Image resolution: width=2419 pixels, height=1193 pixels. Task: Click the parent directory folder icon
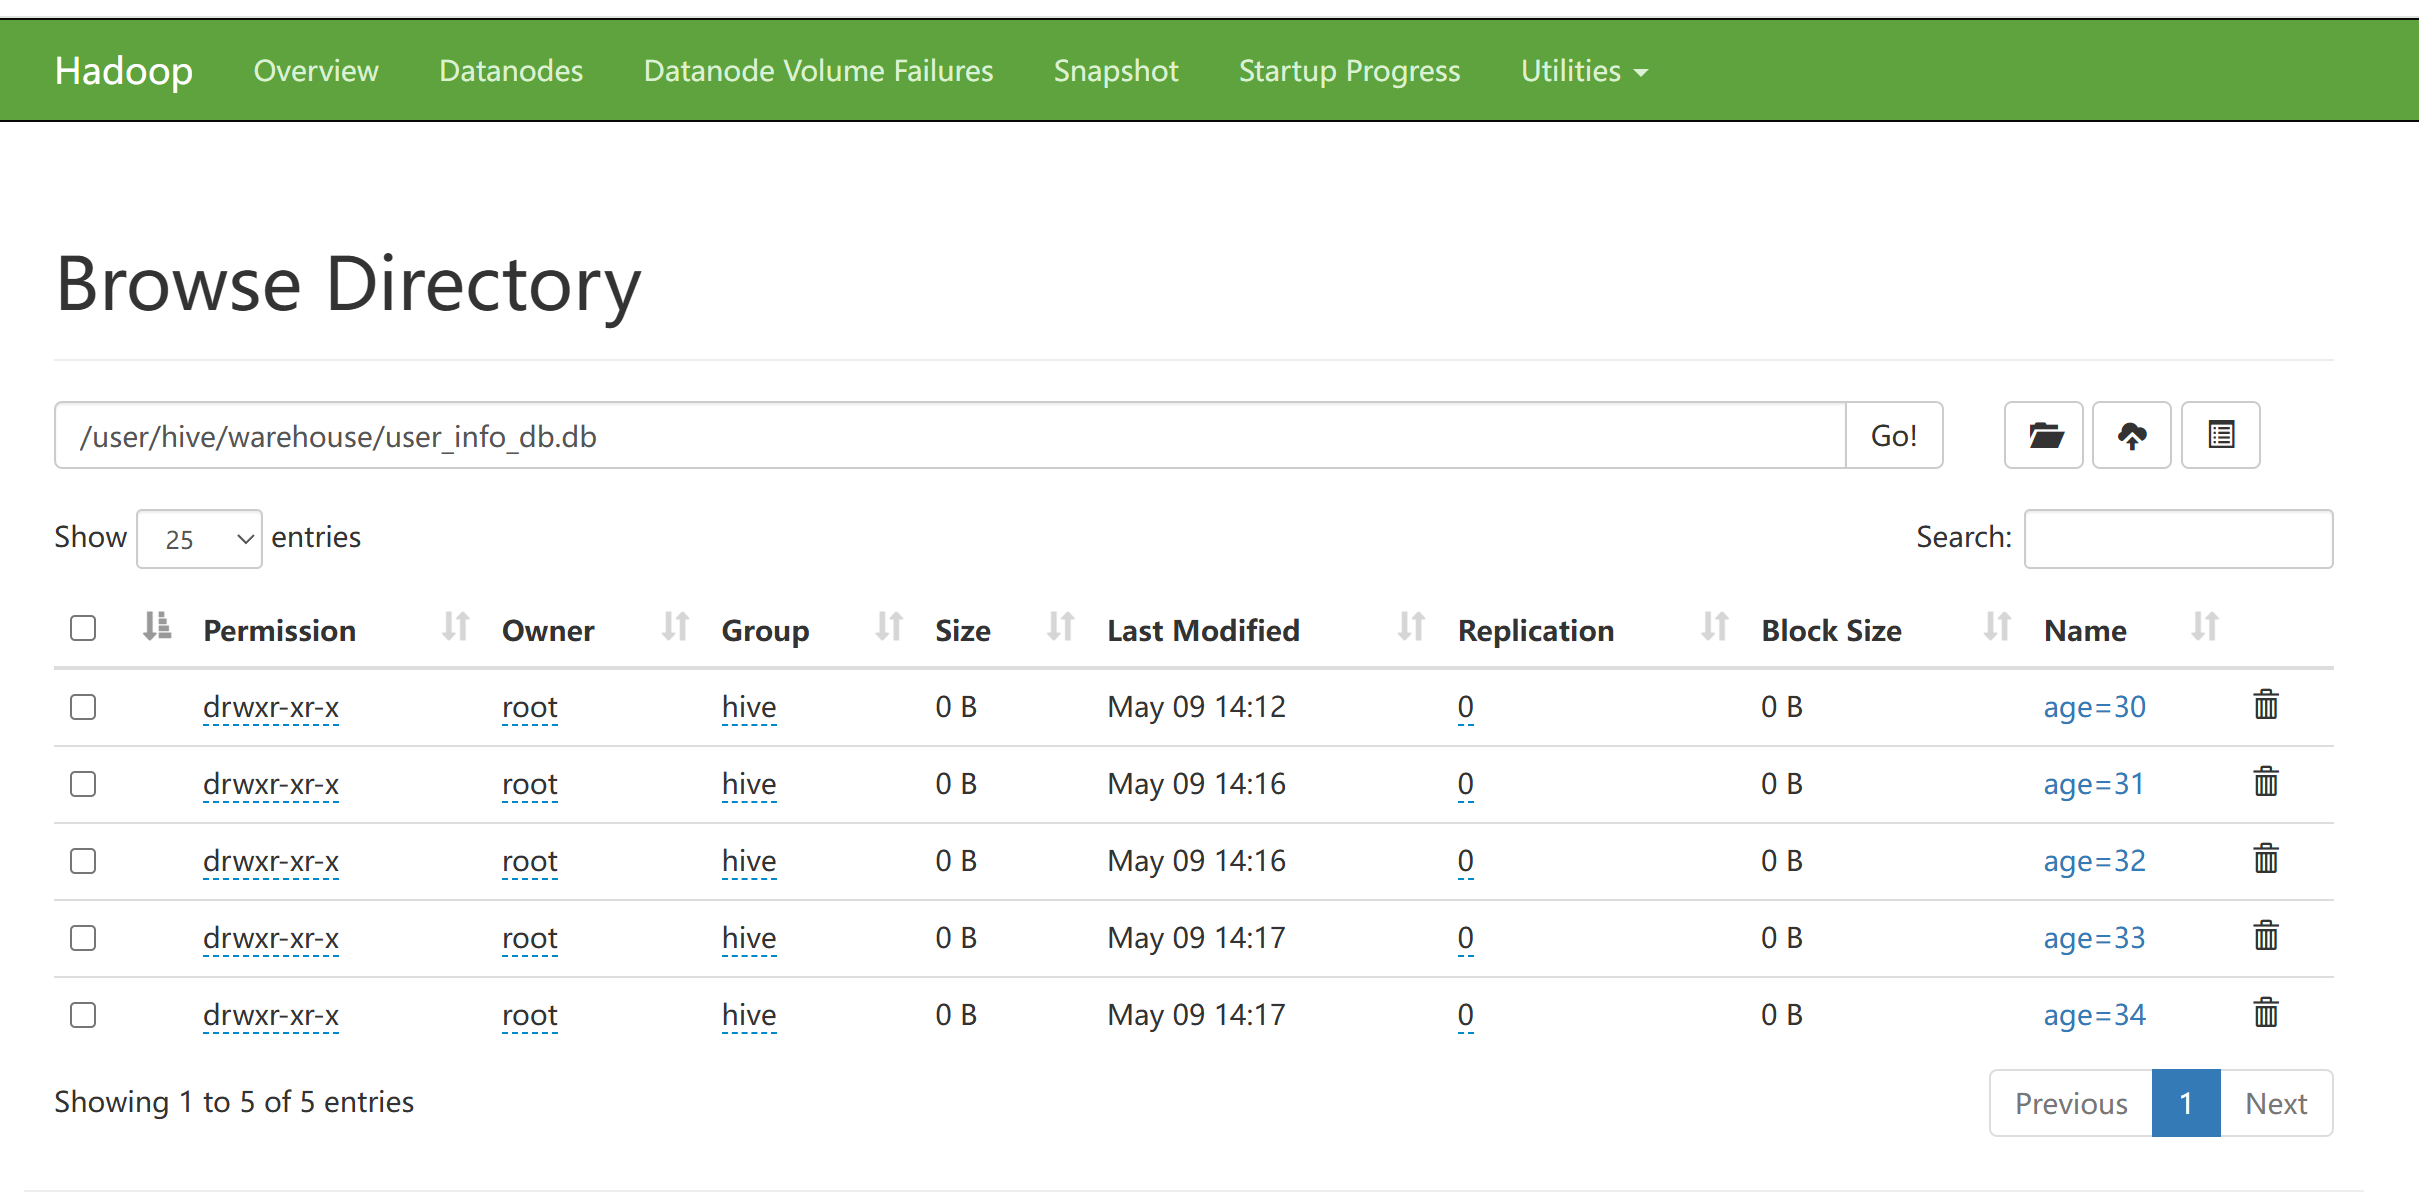pyautogui.click(x=2043, y=435)
